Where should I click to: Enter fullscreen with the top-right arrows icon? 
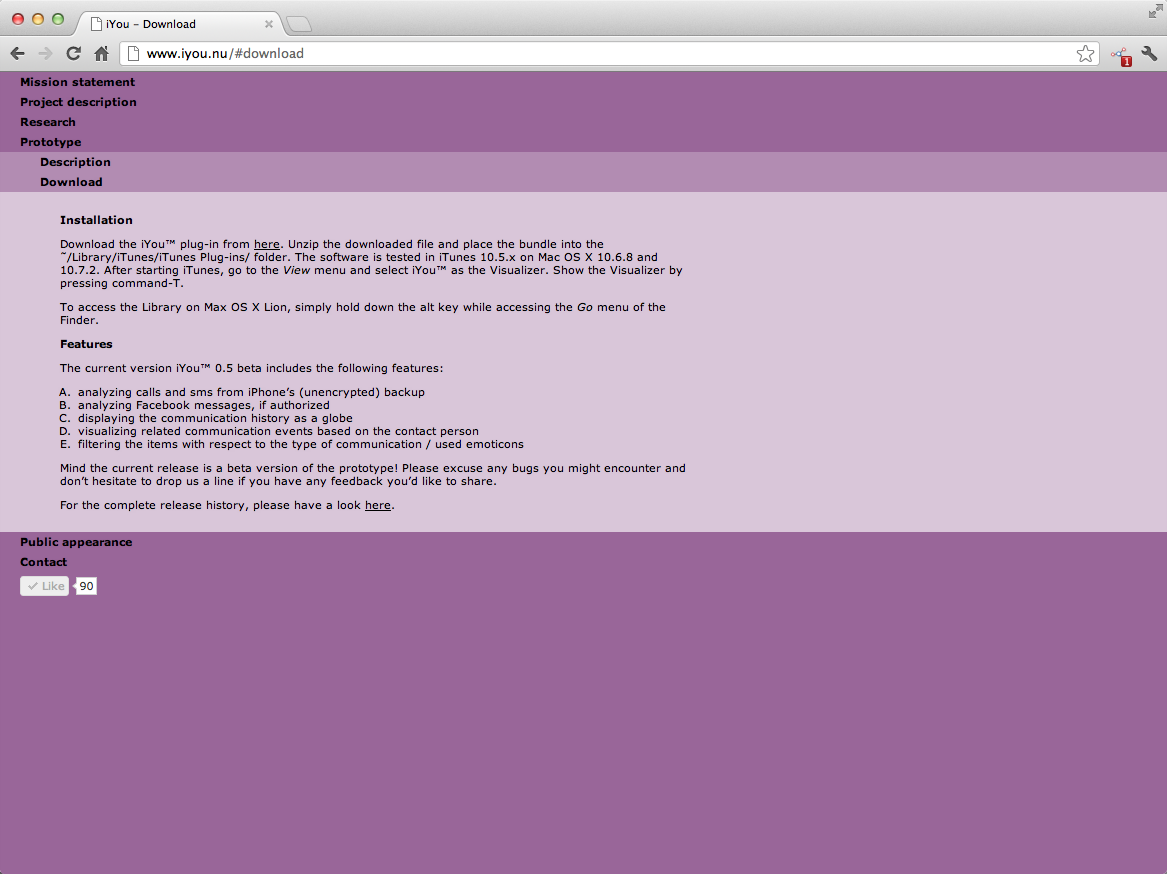coord(1156,12)
